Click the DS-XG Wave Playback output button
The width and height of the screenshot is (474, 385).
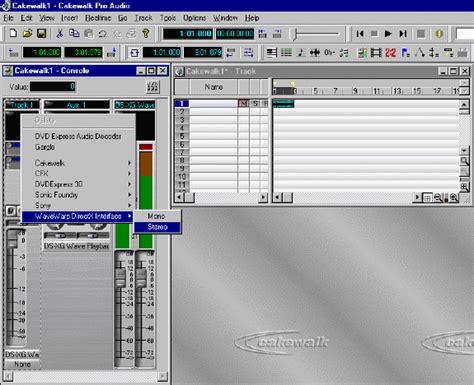77,246
